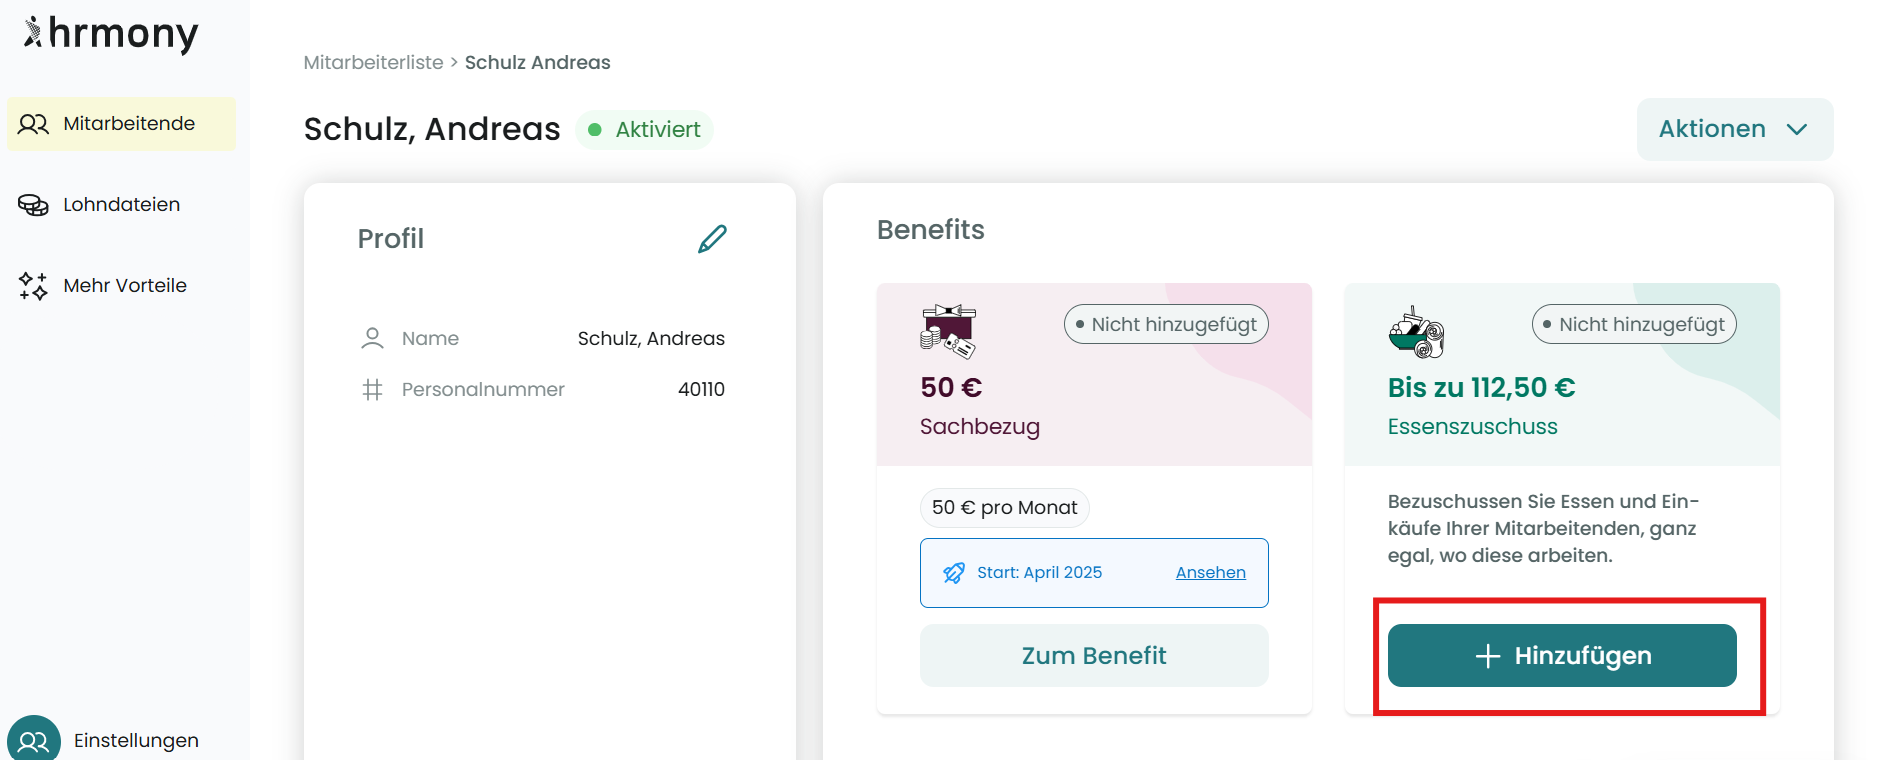Click the Zum Benefit button
1885x760 pixels.
point(1094,656)
